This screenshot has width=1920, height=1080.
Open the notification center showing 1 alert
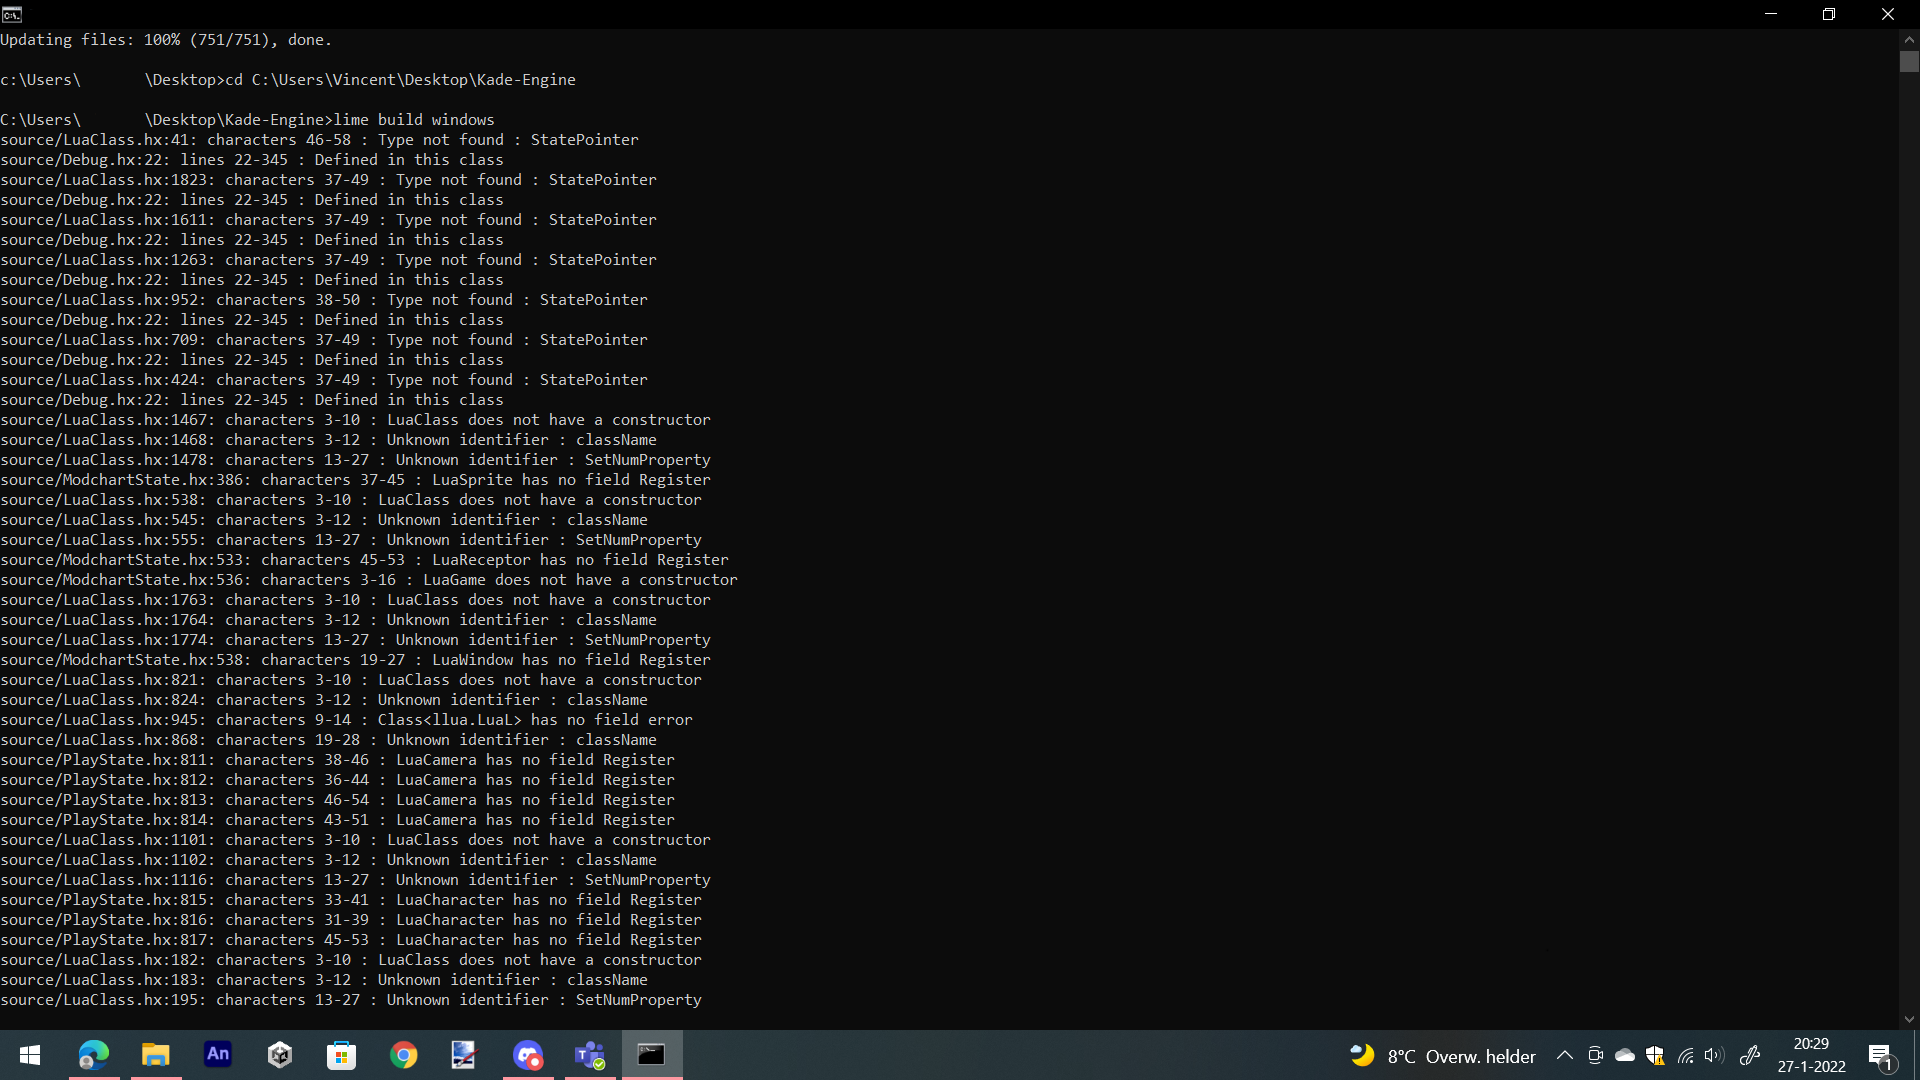[x=1881, y=1055]
